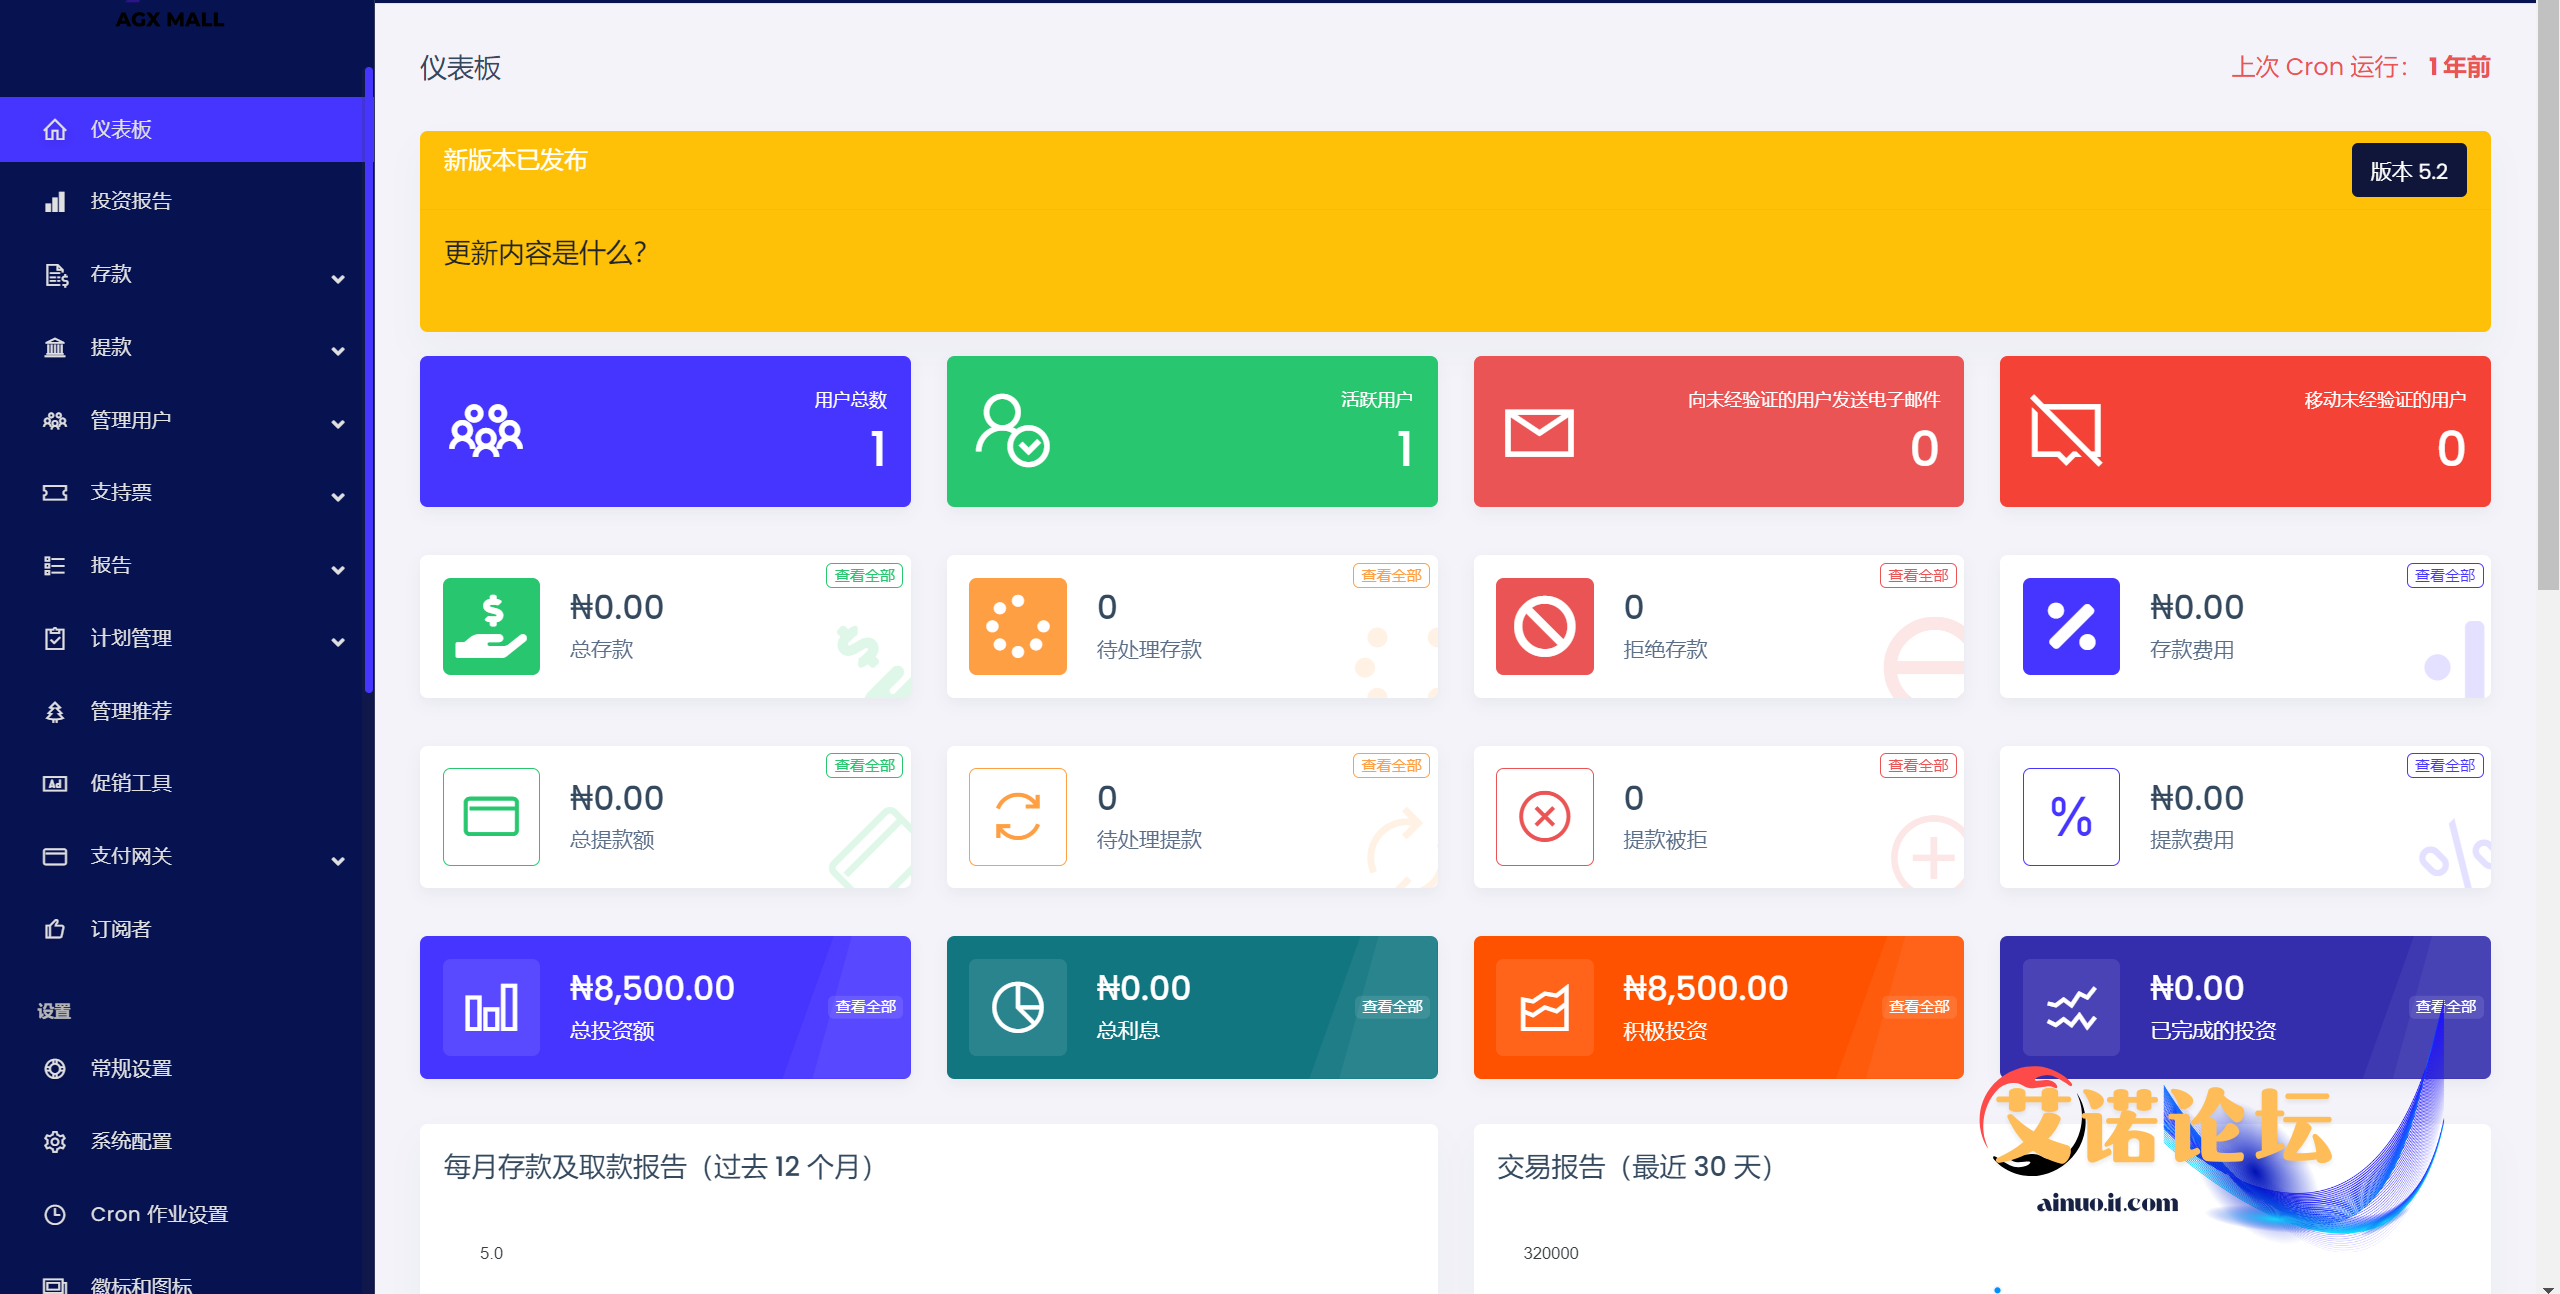2560x1294 pixels.
Task: Click the active users checkmark icon
Action: (1012, 431)
